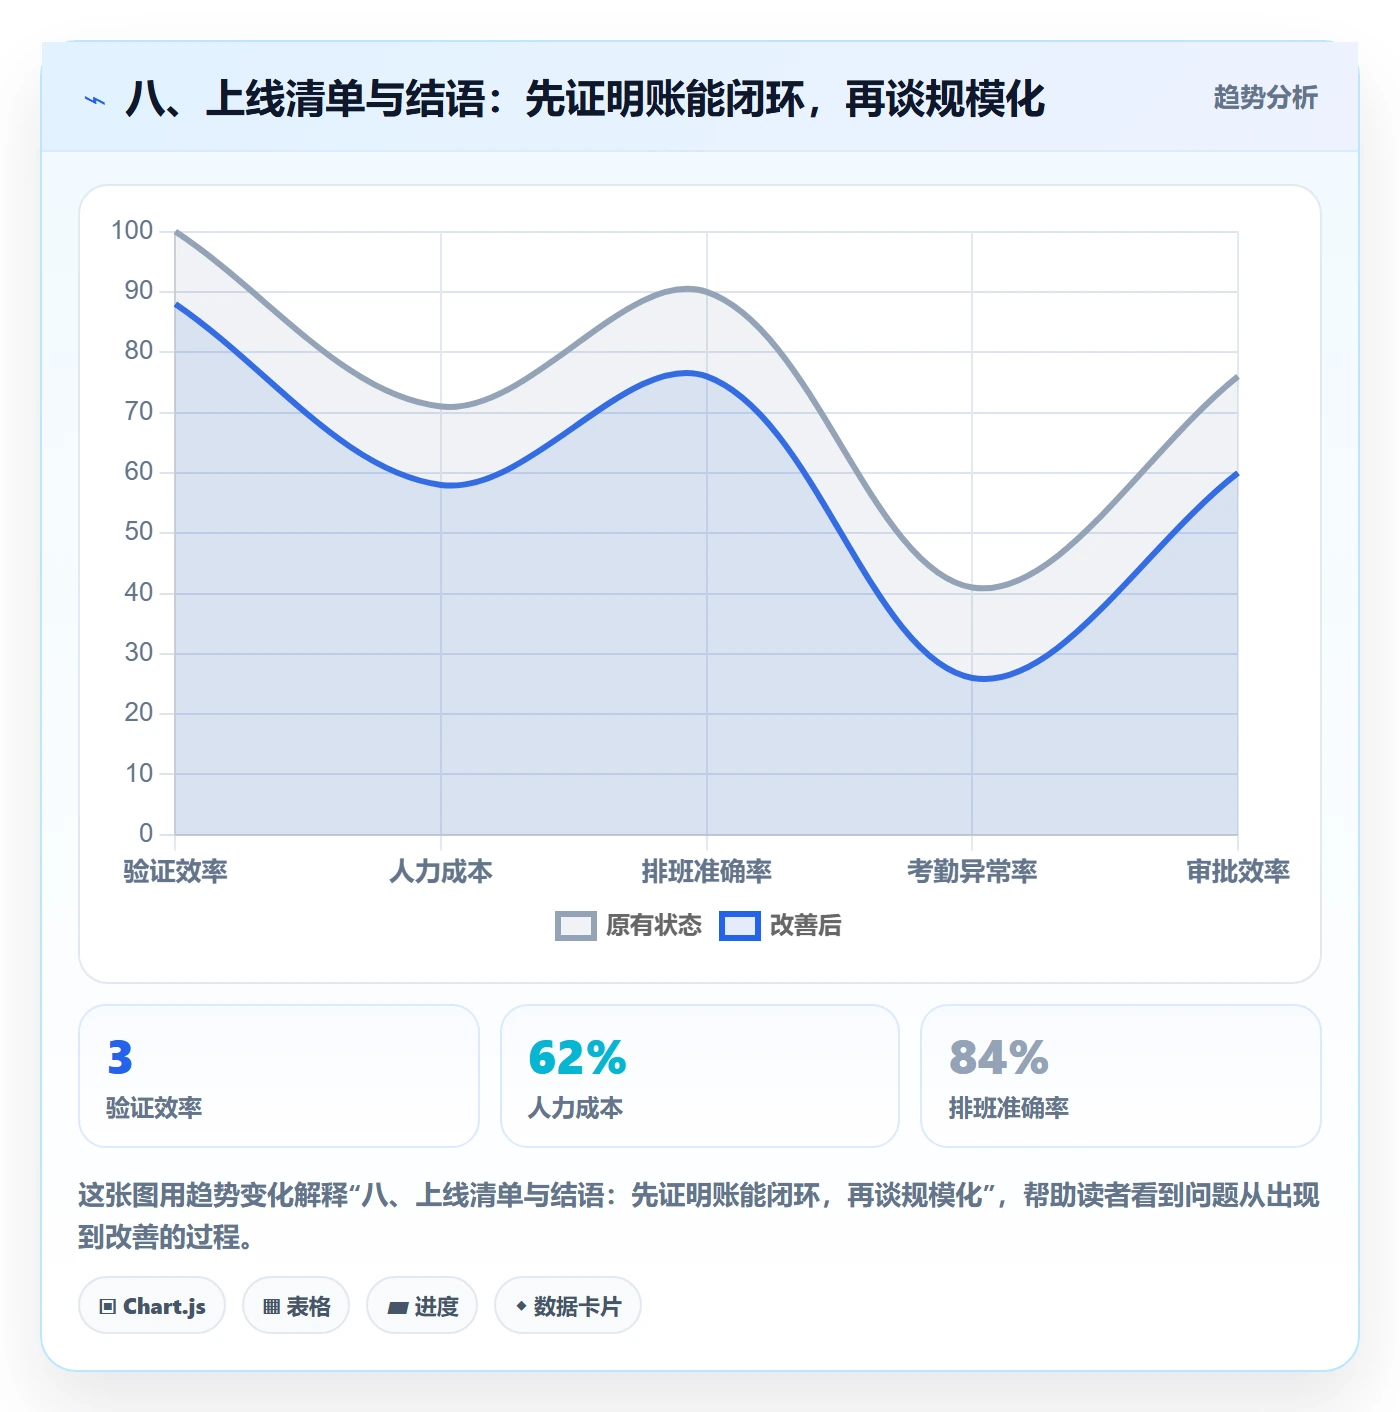Click the gray line peak at 排班准确率
This screenshot has width=1400, height=1412.
click(707, 292)
